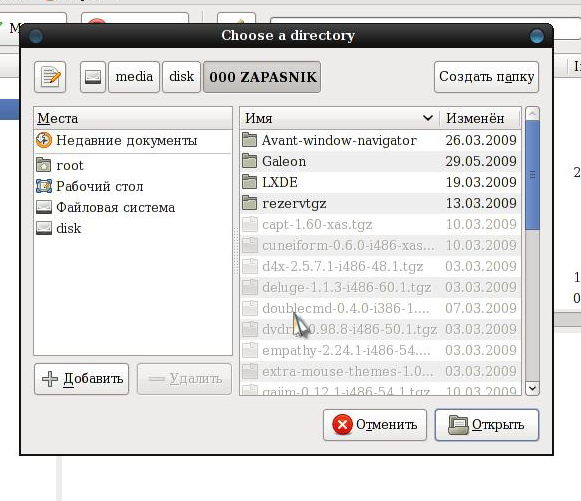Click the d4x-2.5.7.1-i486-48.1.tgz file

pyautogui.click(x=380, y=266)
